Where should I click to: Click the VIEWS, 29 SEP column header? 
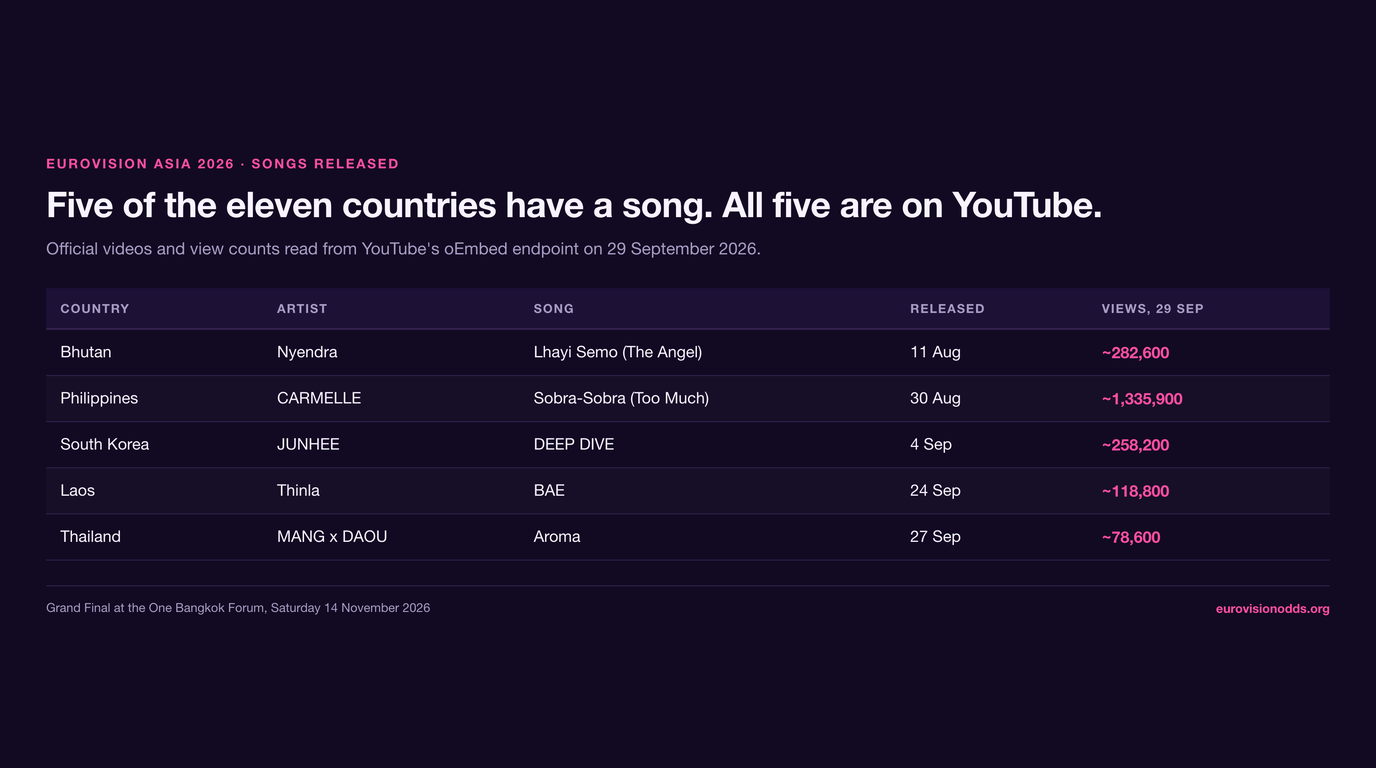pos(1153,309)
